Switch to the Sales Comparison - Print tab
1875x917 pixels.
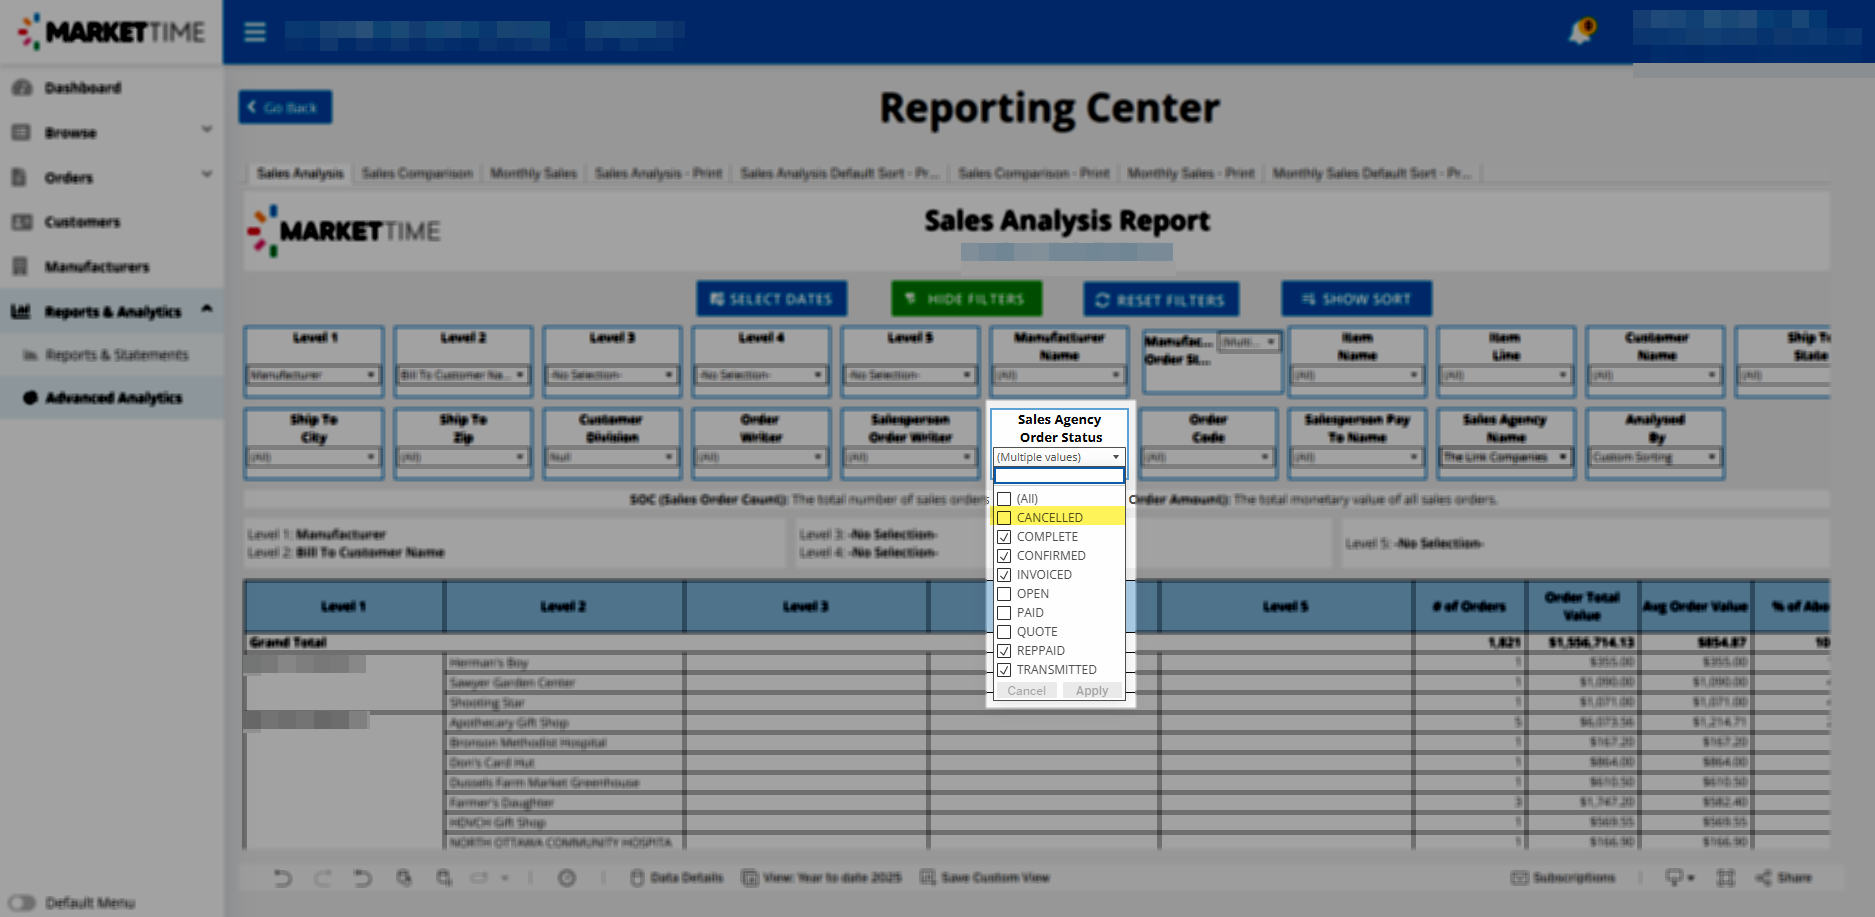pyautogui.click(x=1034, y=173)
